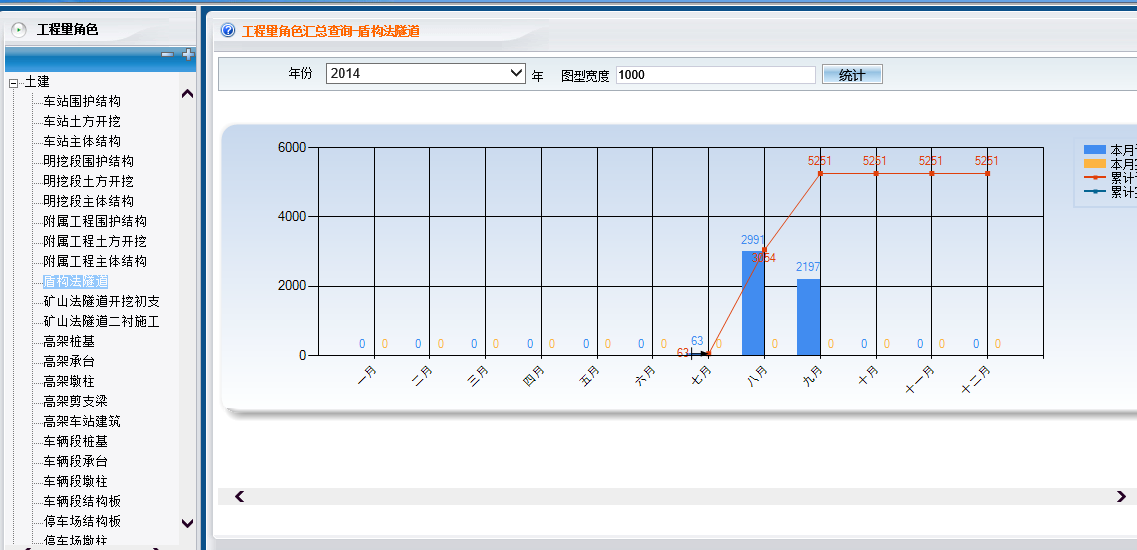Choose 车辆段承台 in the tree
The image size is (1137, 550).
coord(75,461)
